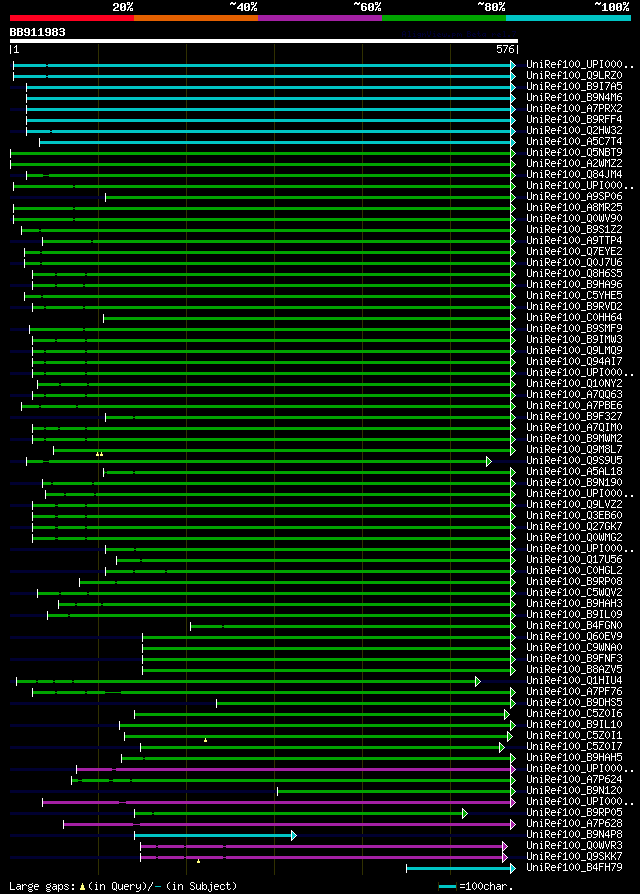
Task: Select the UniRef100_A9TTP4 label
Action: point(574,241)
